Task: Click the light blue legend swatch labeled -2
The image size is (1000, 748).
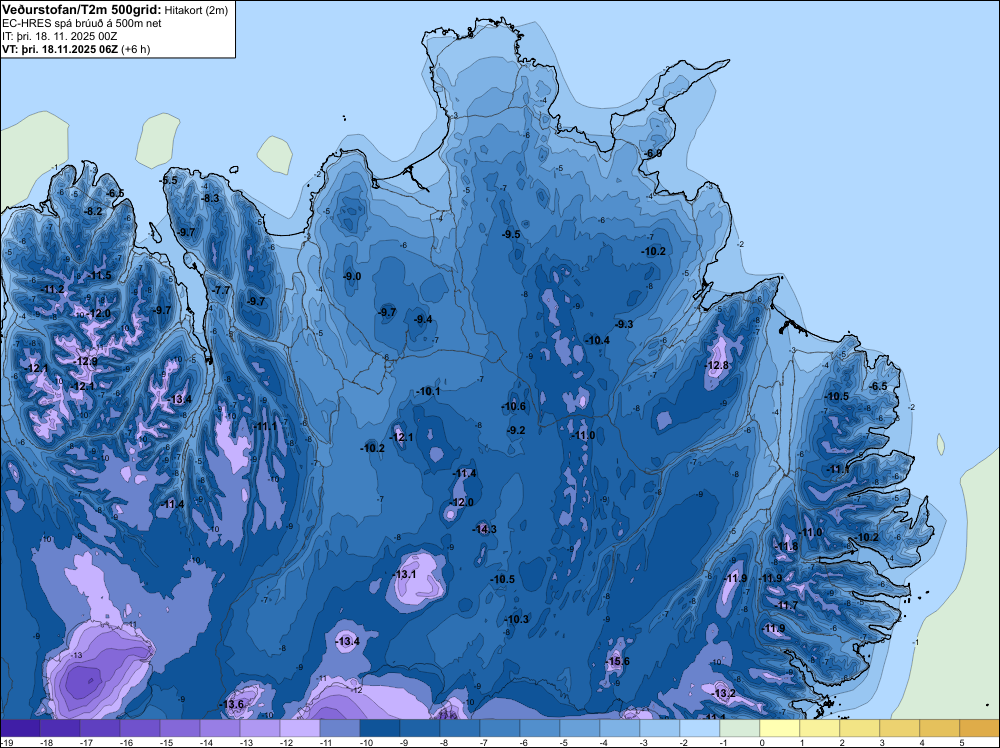Action: (x=700, y=728)
